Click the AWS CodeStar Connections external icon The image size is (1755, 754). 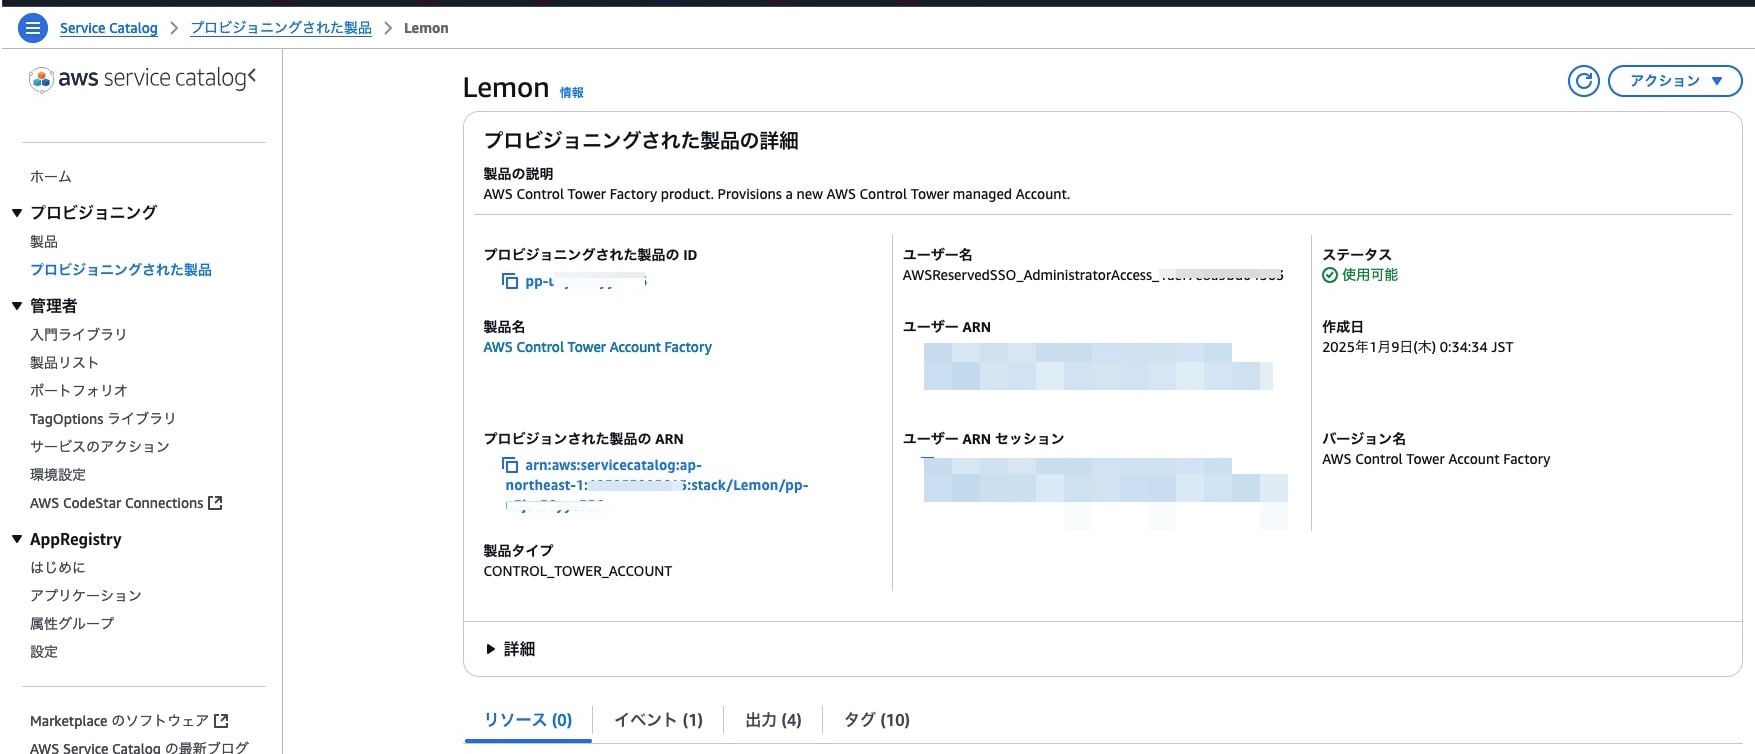(215, 503)
